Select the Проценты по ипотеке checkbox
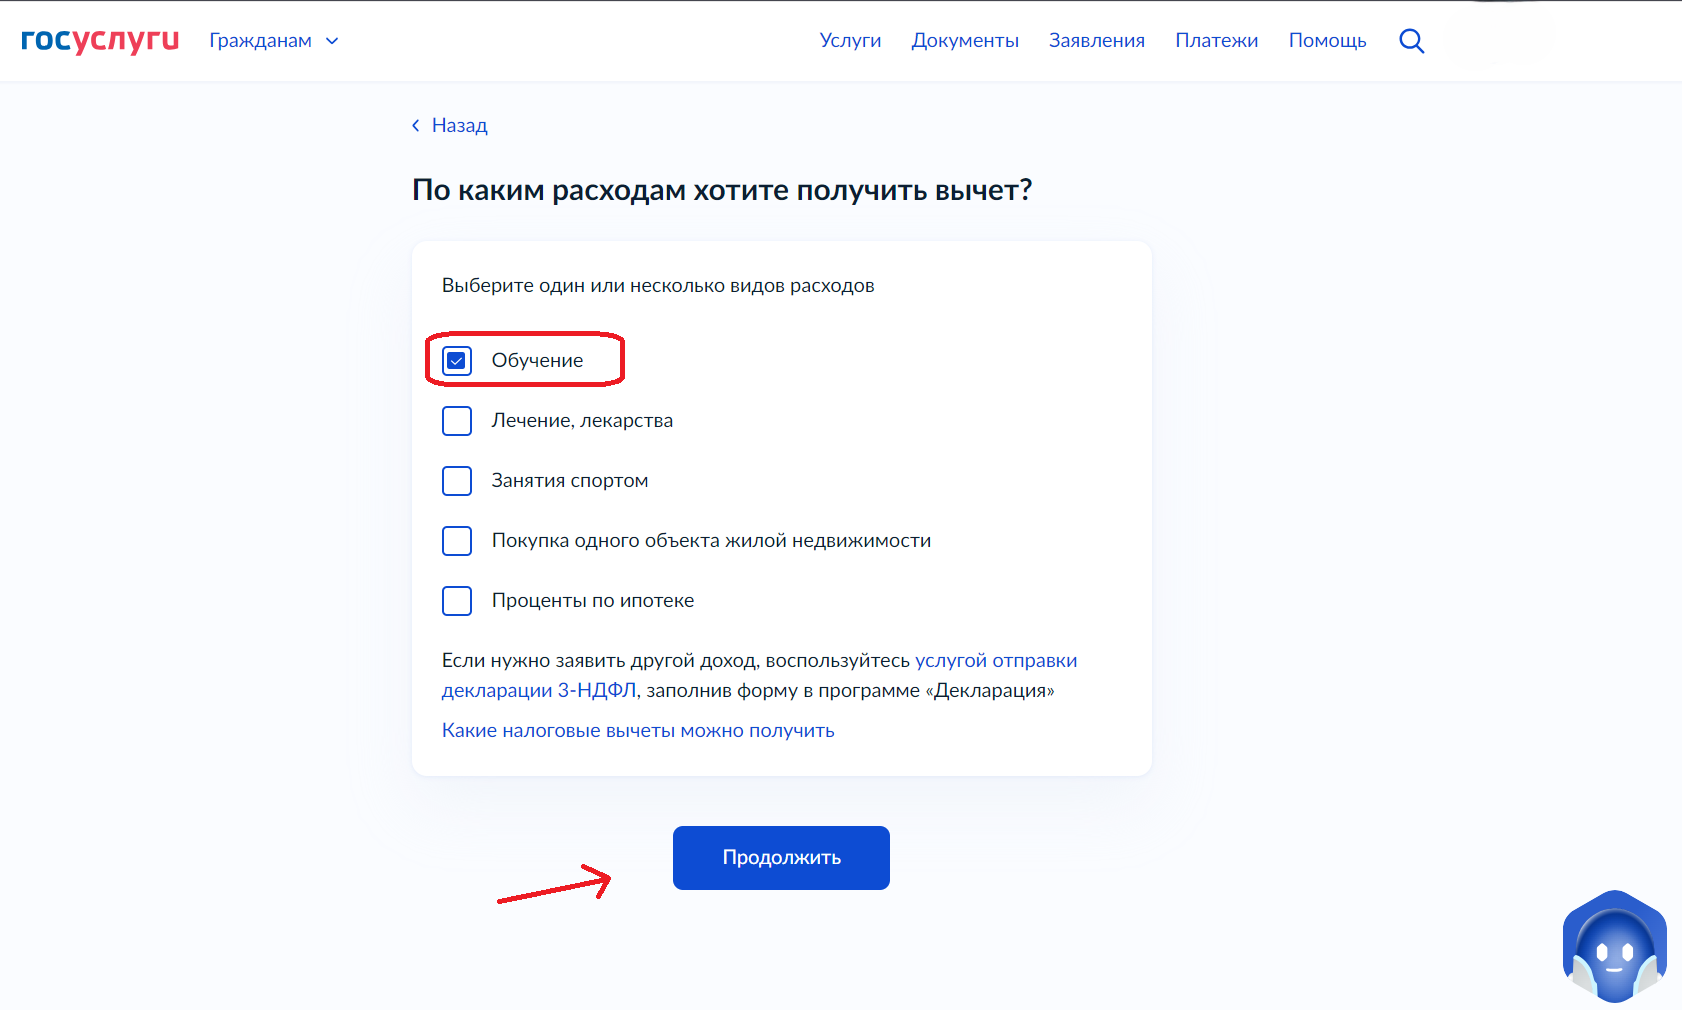The width and height of the screenshot is (1682, 1010). (x=457, y=600)
